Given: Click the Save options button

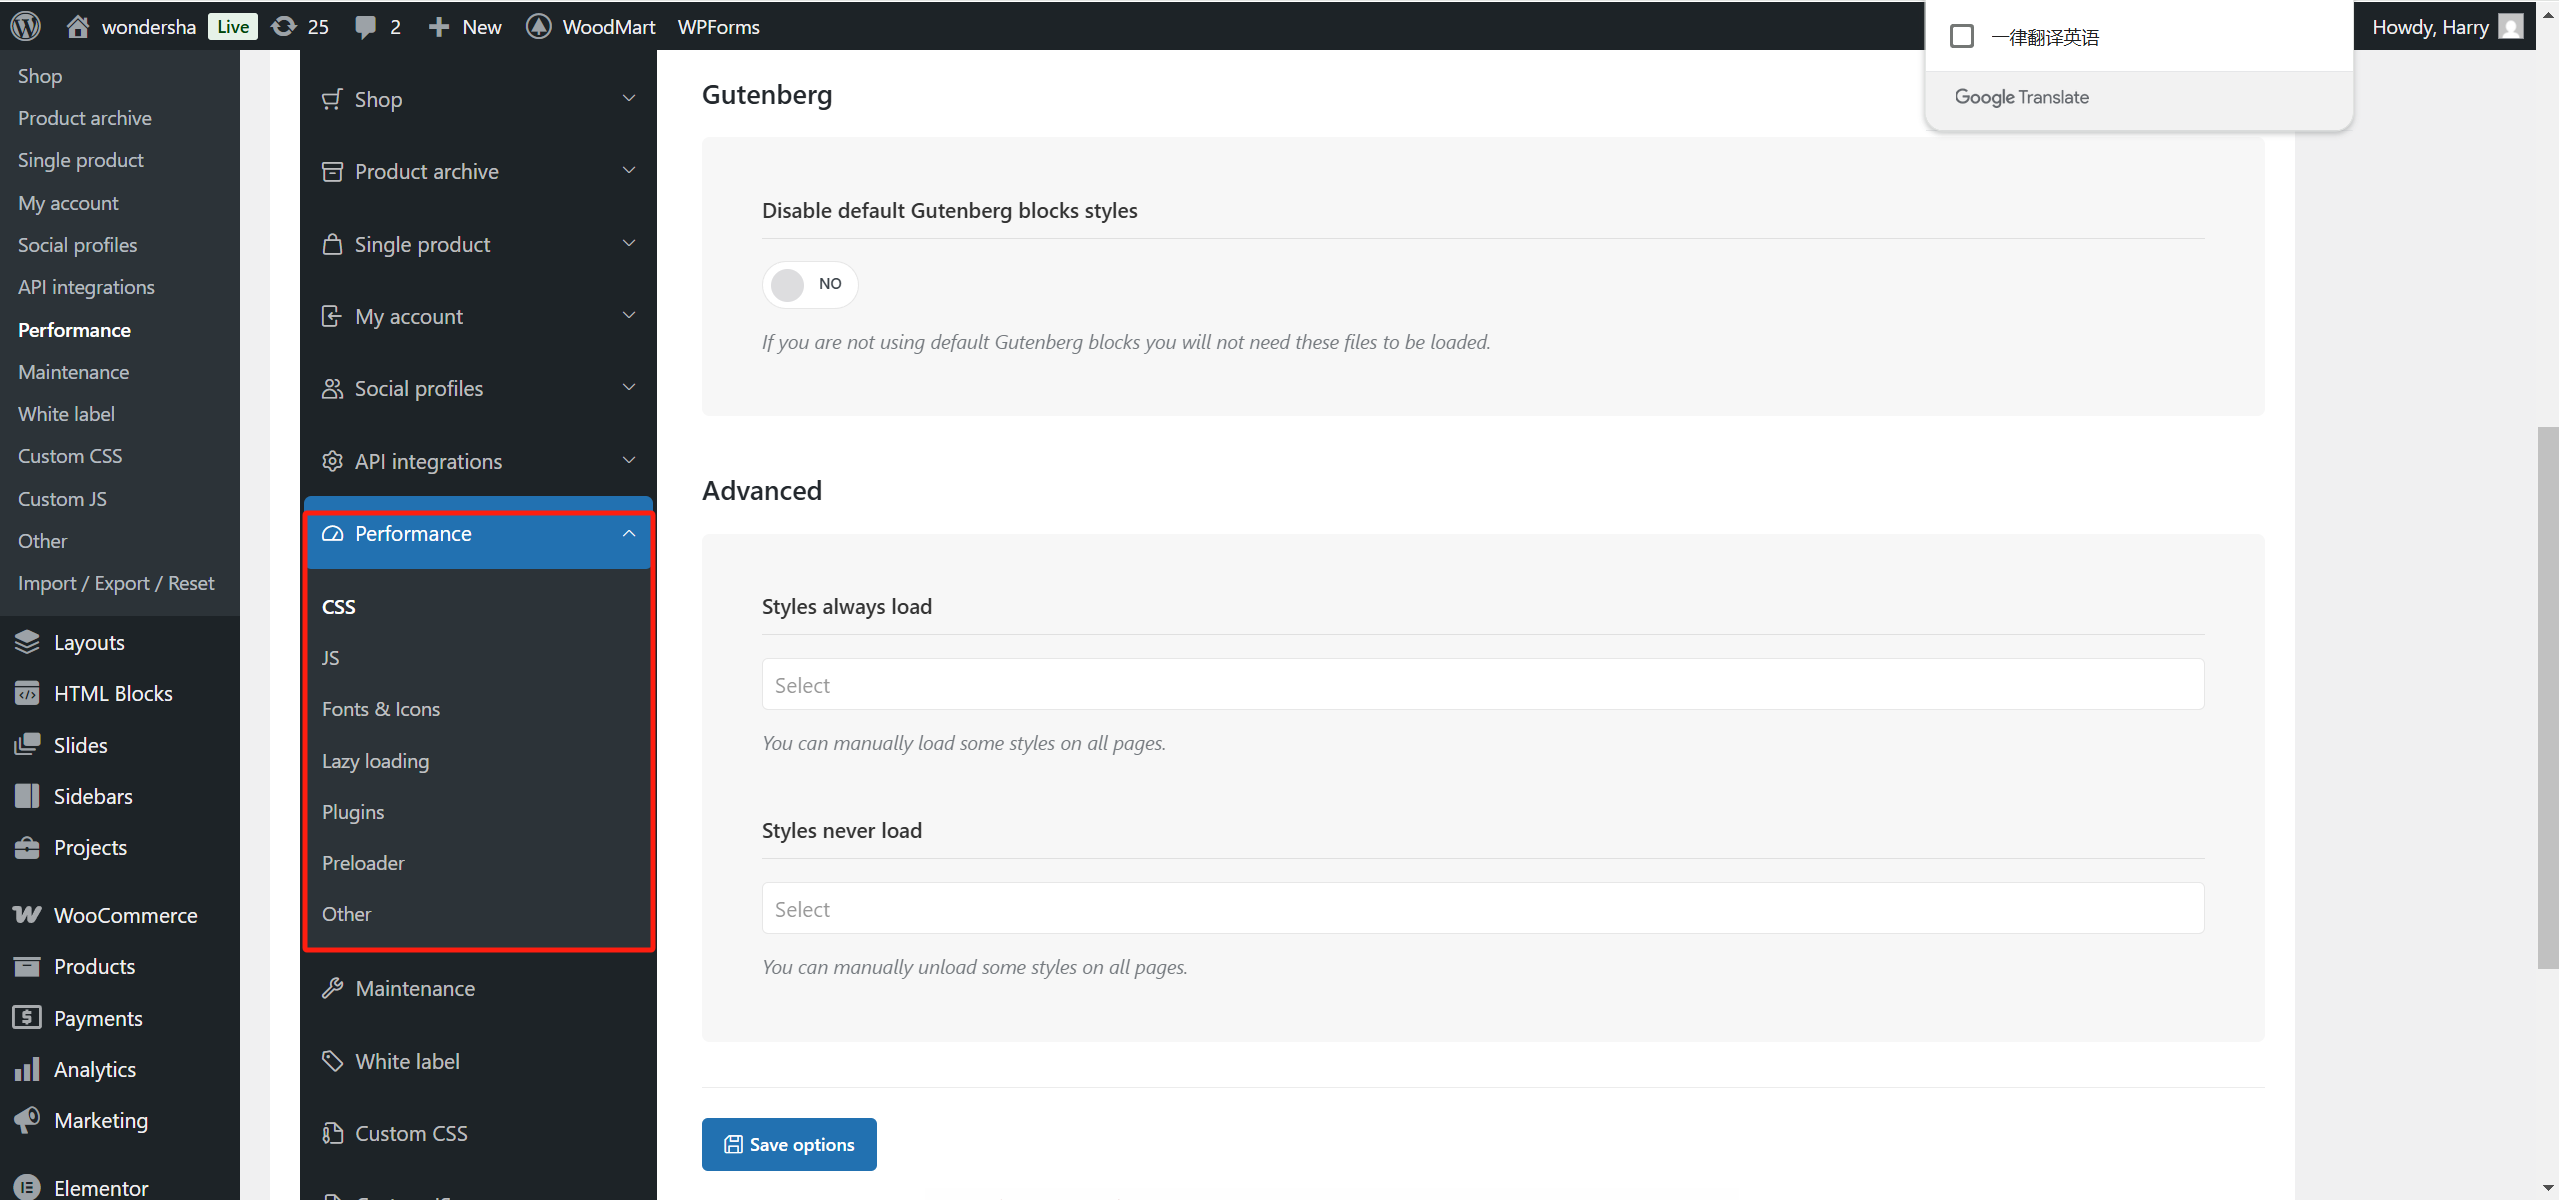Looking at the screenshot, I should [x=789, y=1144].
